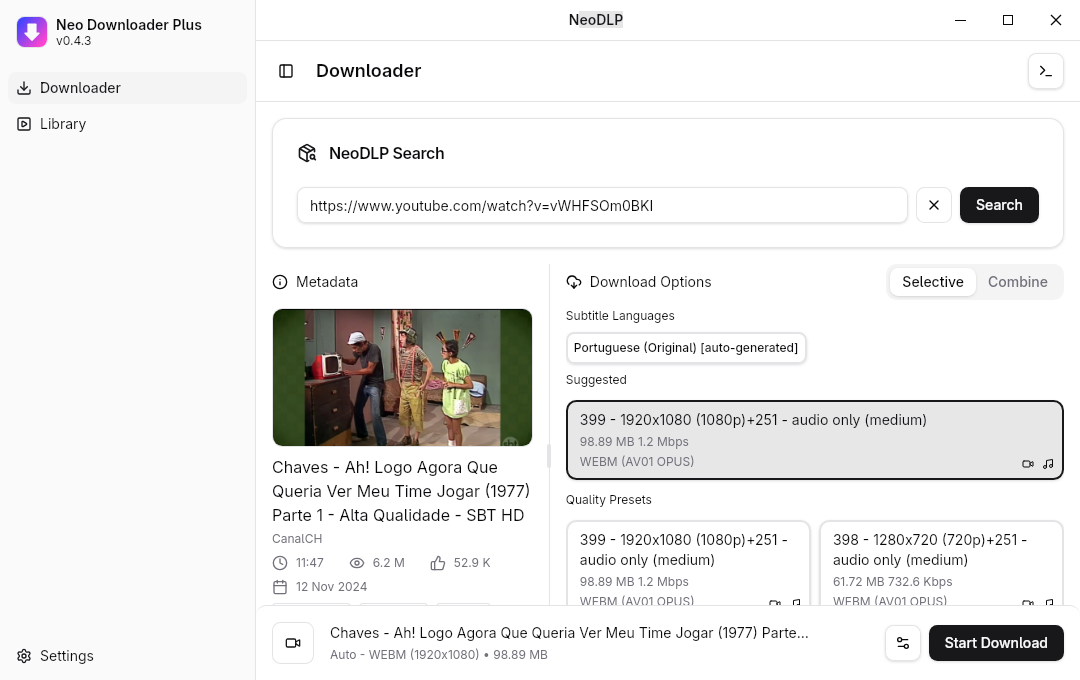Click the Chaves video thumbnail

point(402,377)
